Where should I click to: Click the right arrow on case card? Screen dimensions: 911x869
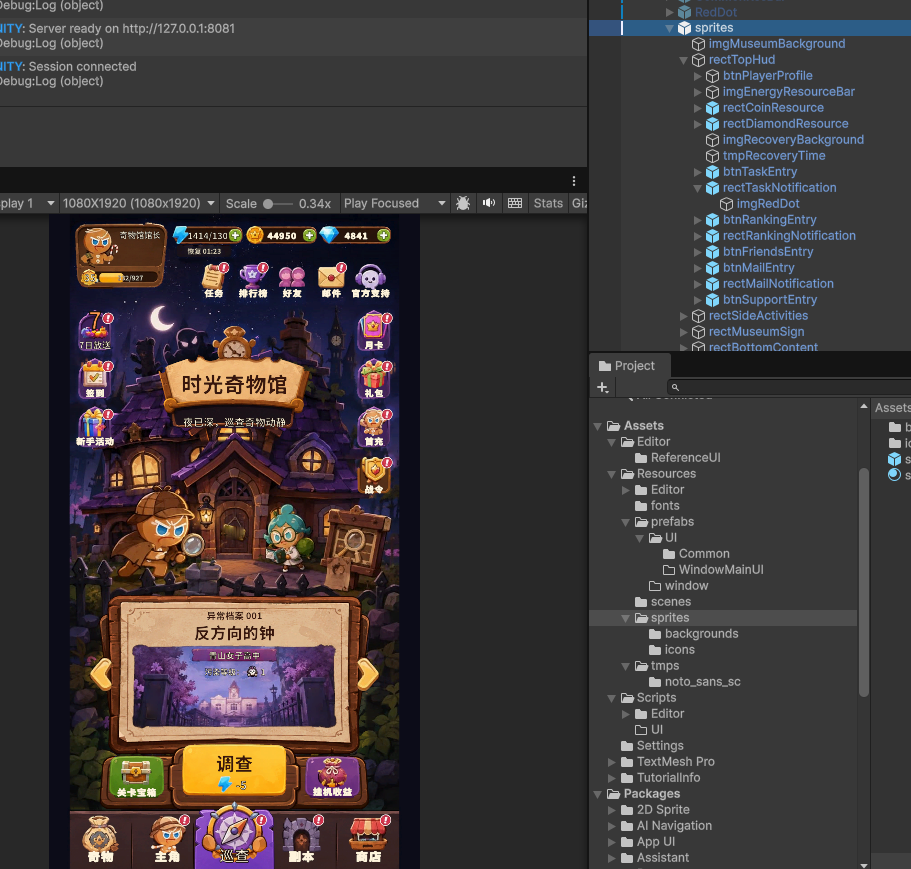tap(367, 674)
